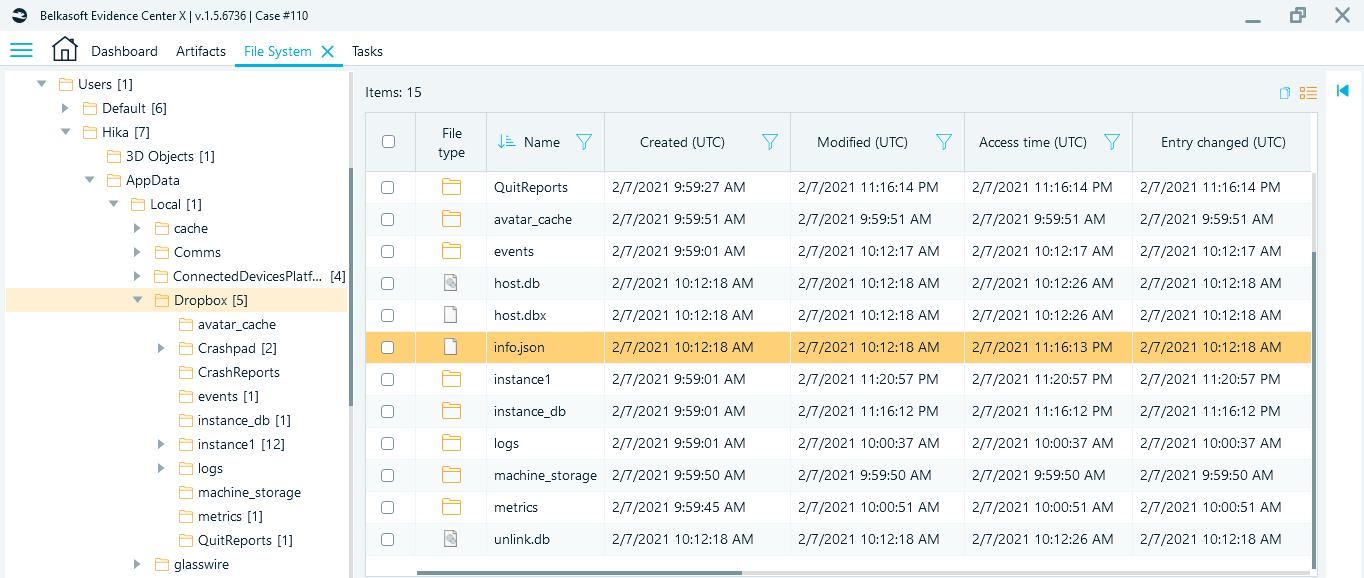Open the Modified (UTC) column filter

click(944, 142)
